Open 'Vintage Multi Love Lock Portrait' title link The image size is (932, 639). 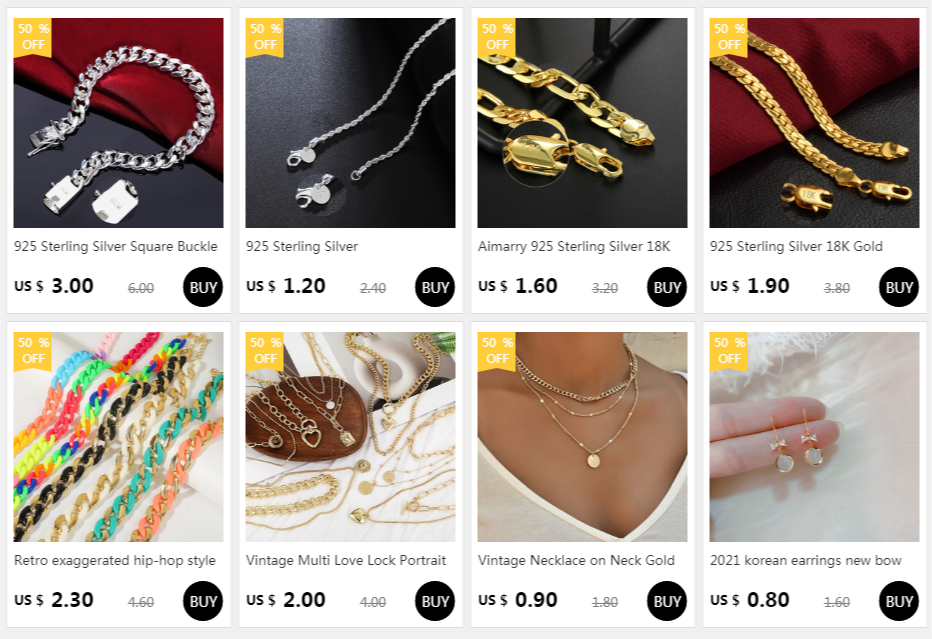[x=346, y=560]
